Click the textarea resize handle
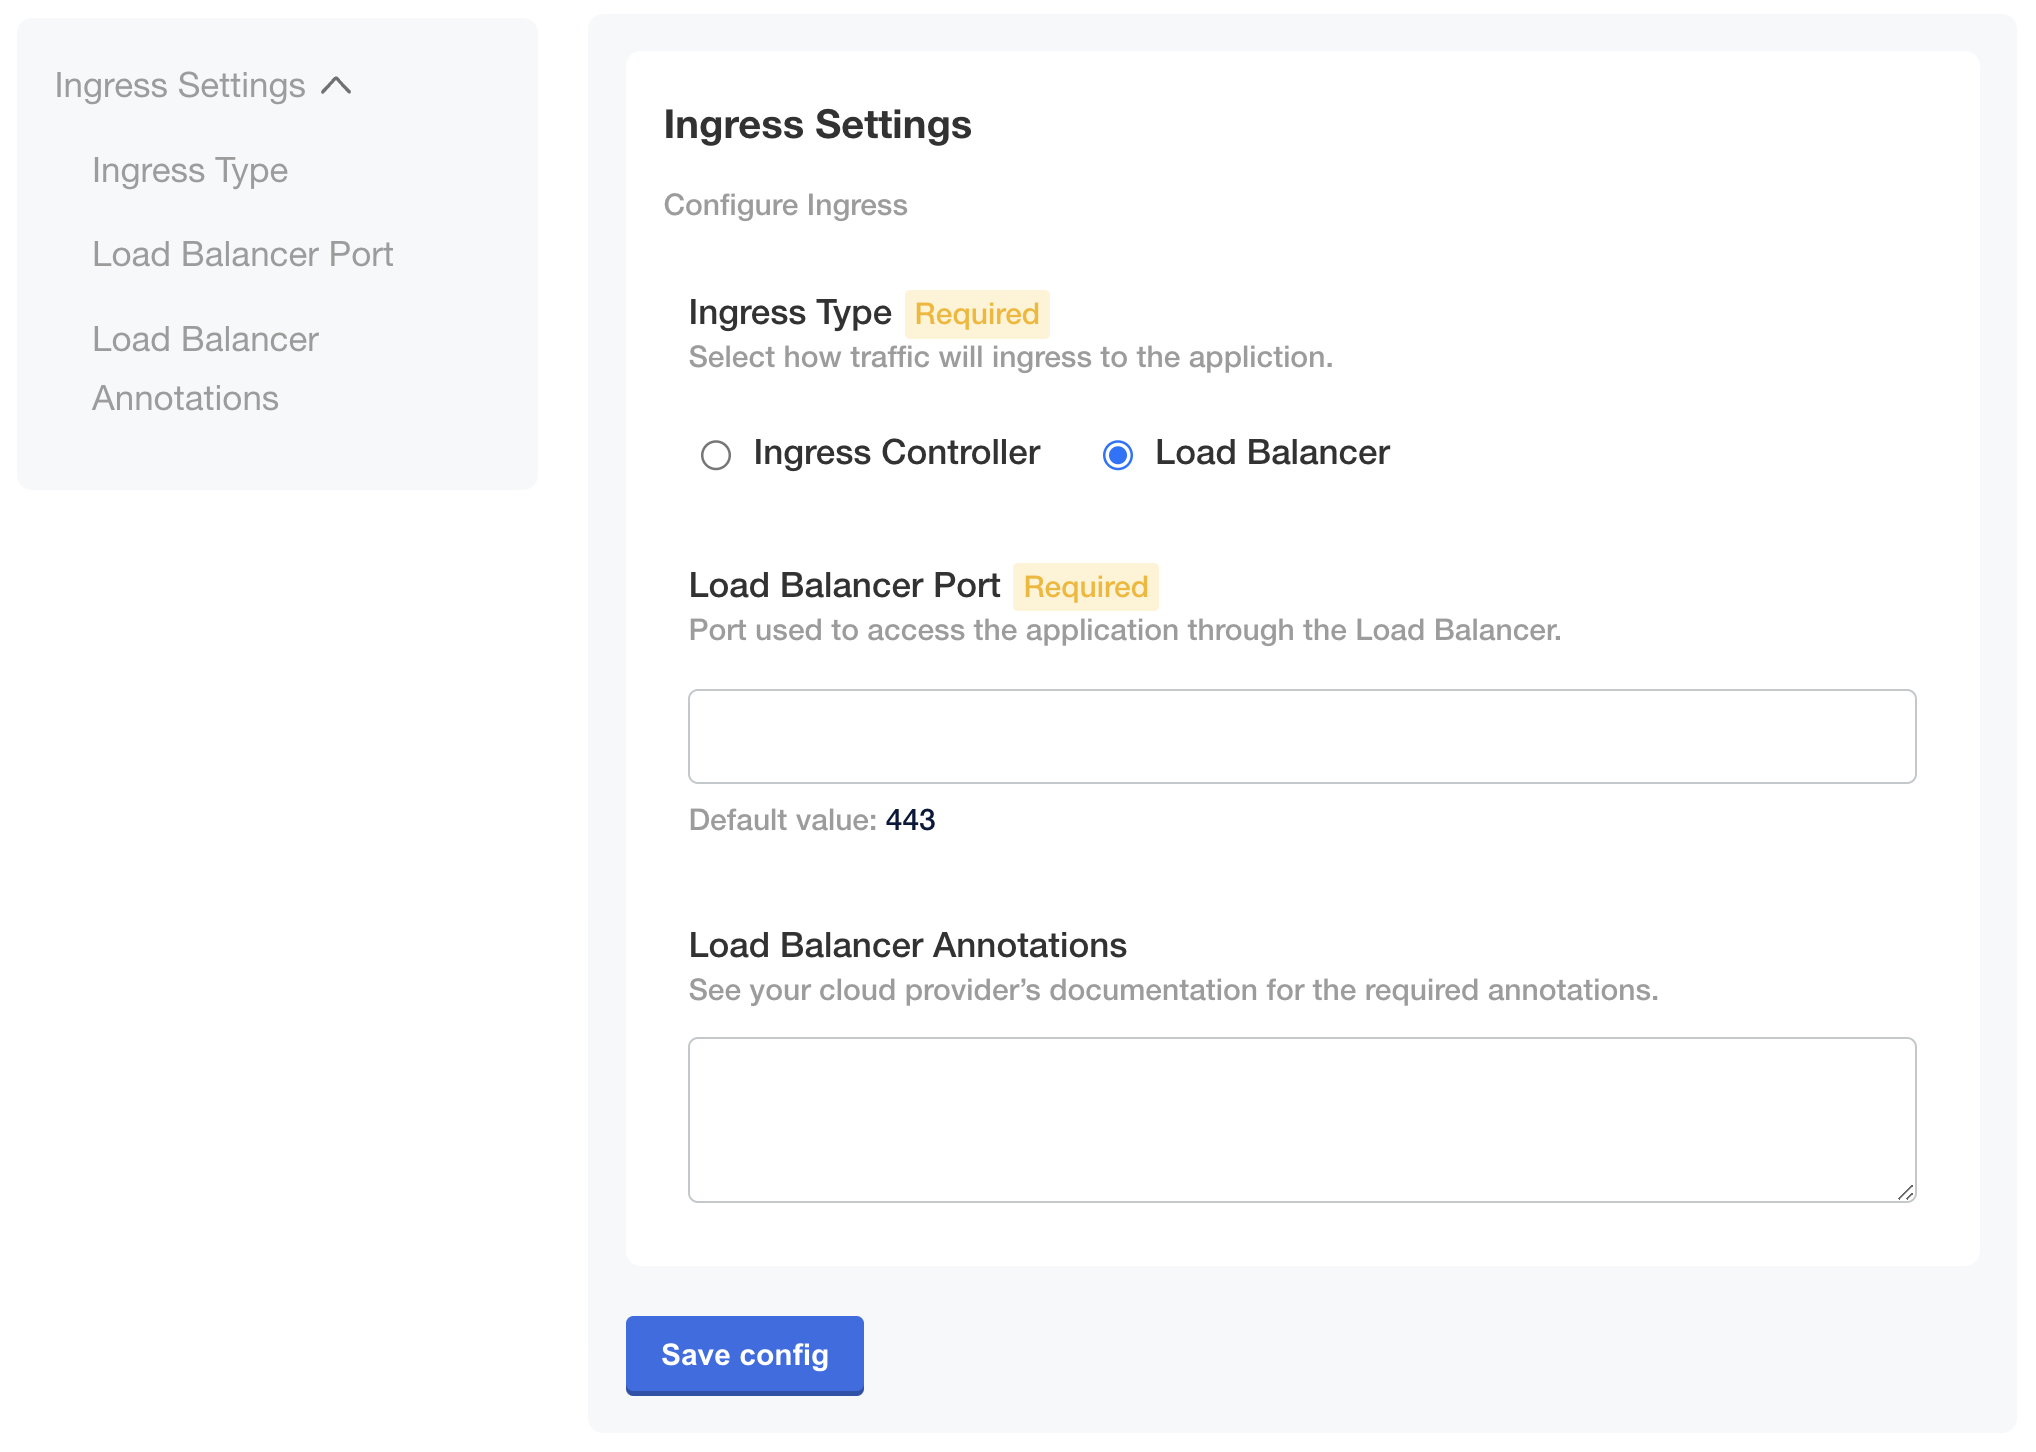The width and height of the screenshot is (2036, 1452). [1907, 1192]
